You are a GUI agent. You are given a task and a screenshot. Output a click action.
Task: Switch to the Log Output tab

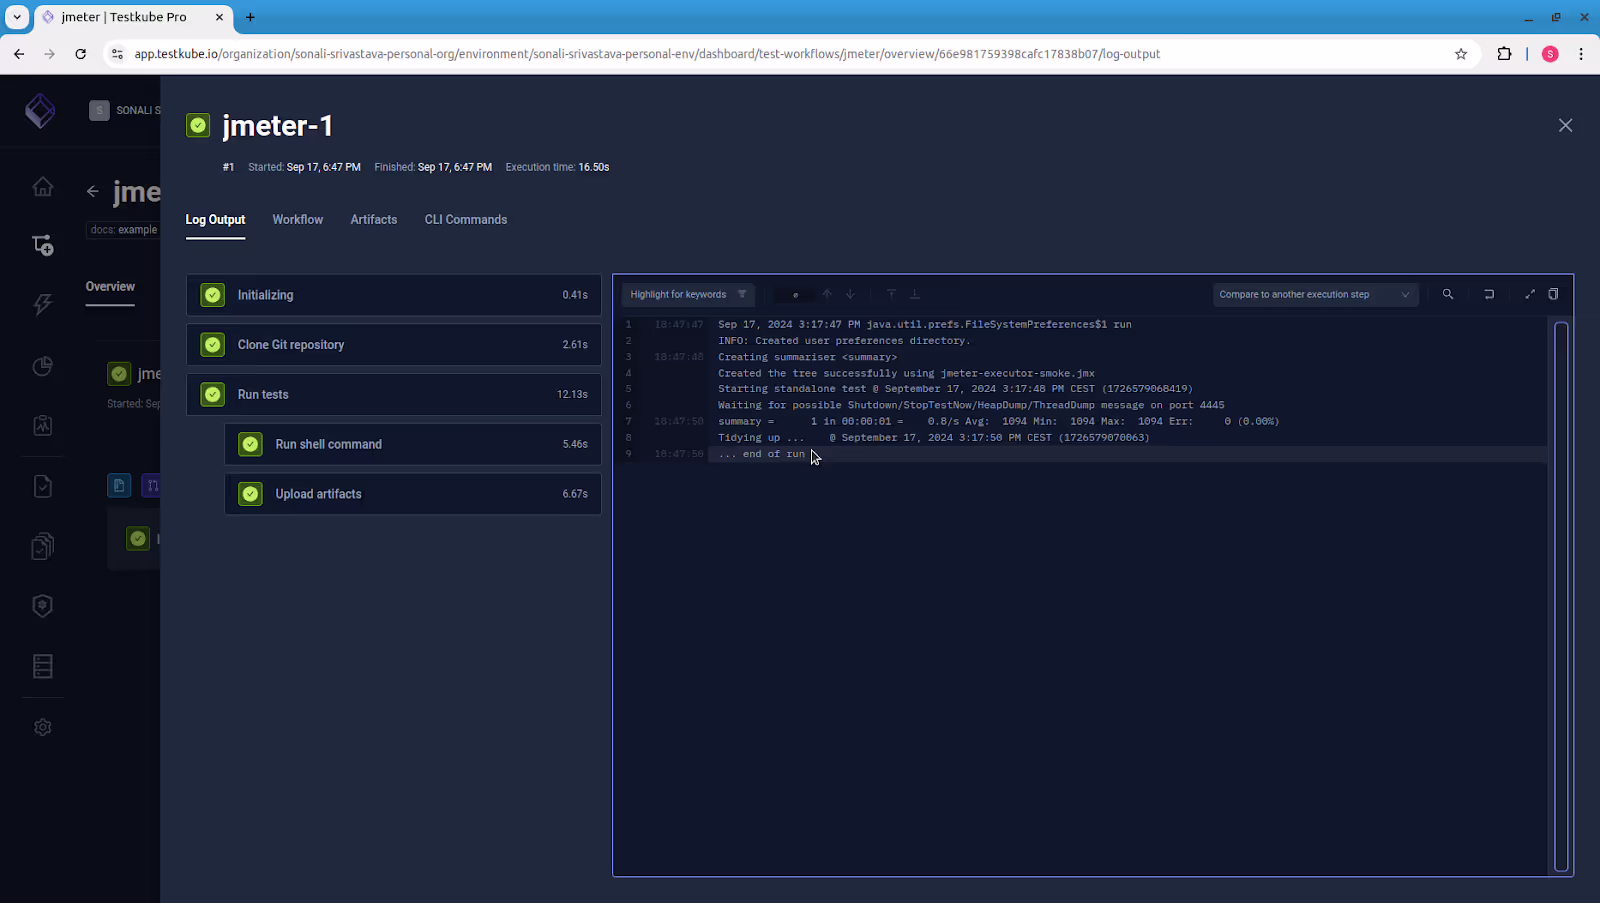pos(215,220)
